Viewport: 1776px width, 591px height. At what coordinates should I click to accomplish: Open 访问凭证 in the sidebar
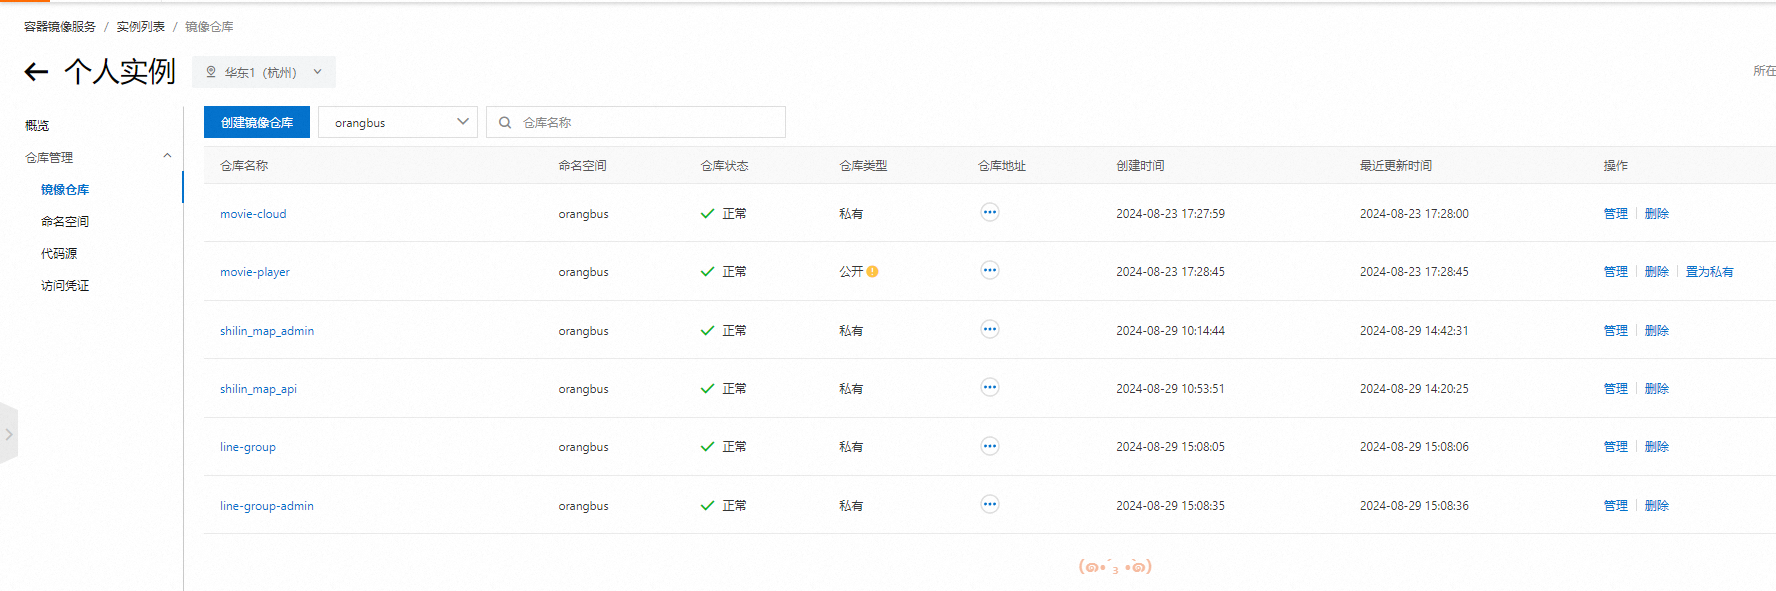pos(65,286)
